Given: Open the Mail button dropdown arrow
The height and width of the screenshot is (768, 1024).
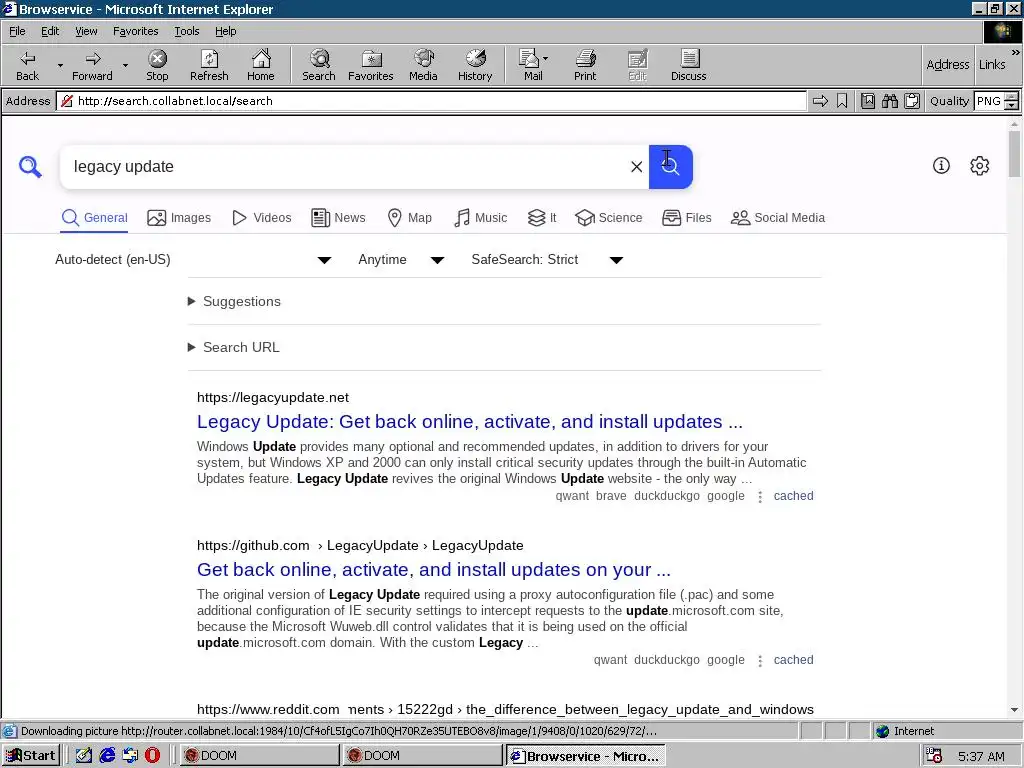Looking at the screenshot, I should coord(545,59).
